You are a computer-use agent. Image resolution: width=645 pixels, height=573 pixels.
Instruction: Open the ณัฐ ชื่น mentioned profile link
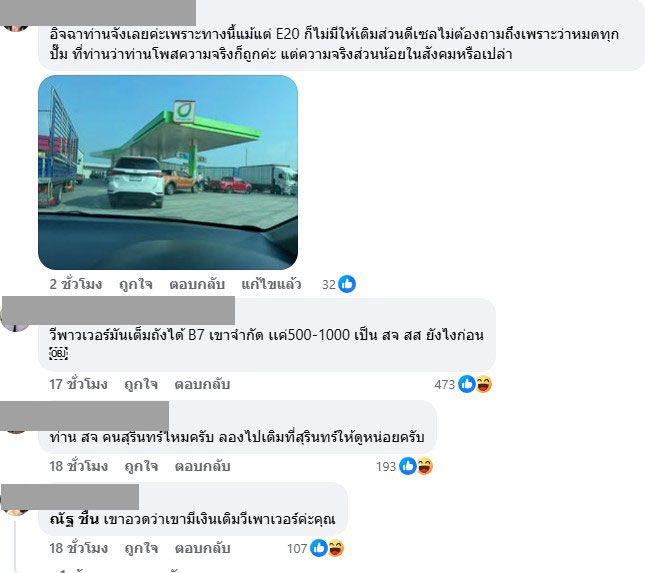74,520
